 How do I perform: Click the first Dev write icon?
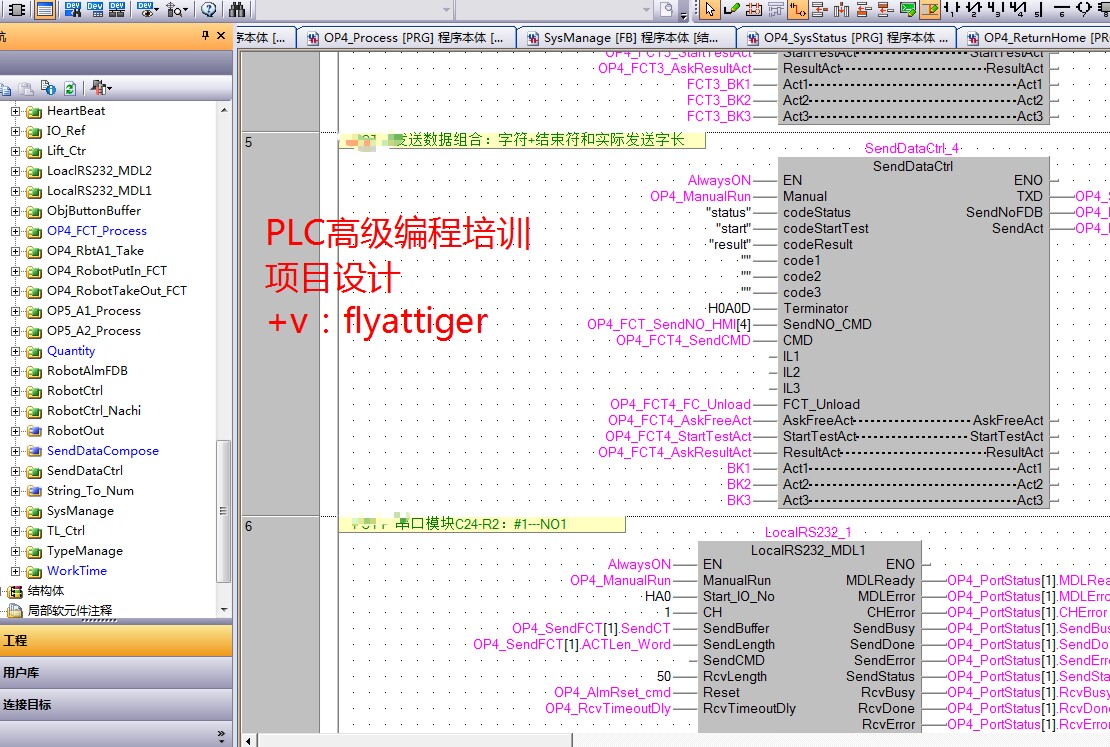73,9
